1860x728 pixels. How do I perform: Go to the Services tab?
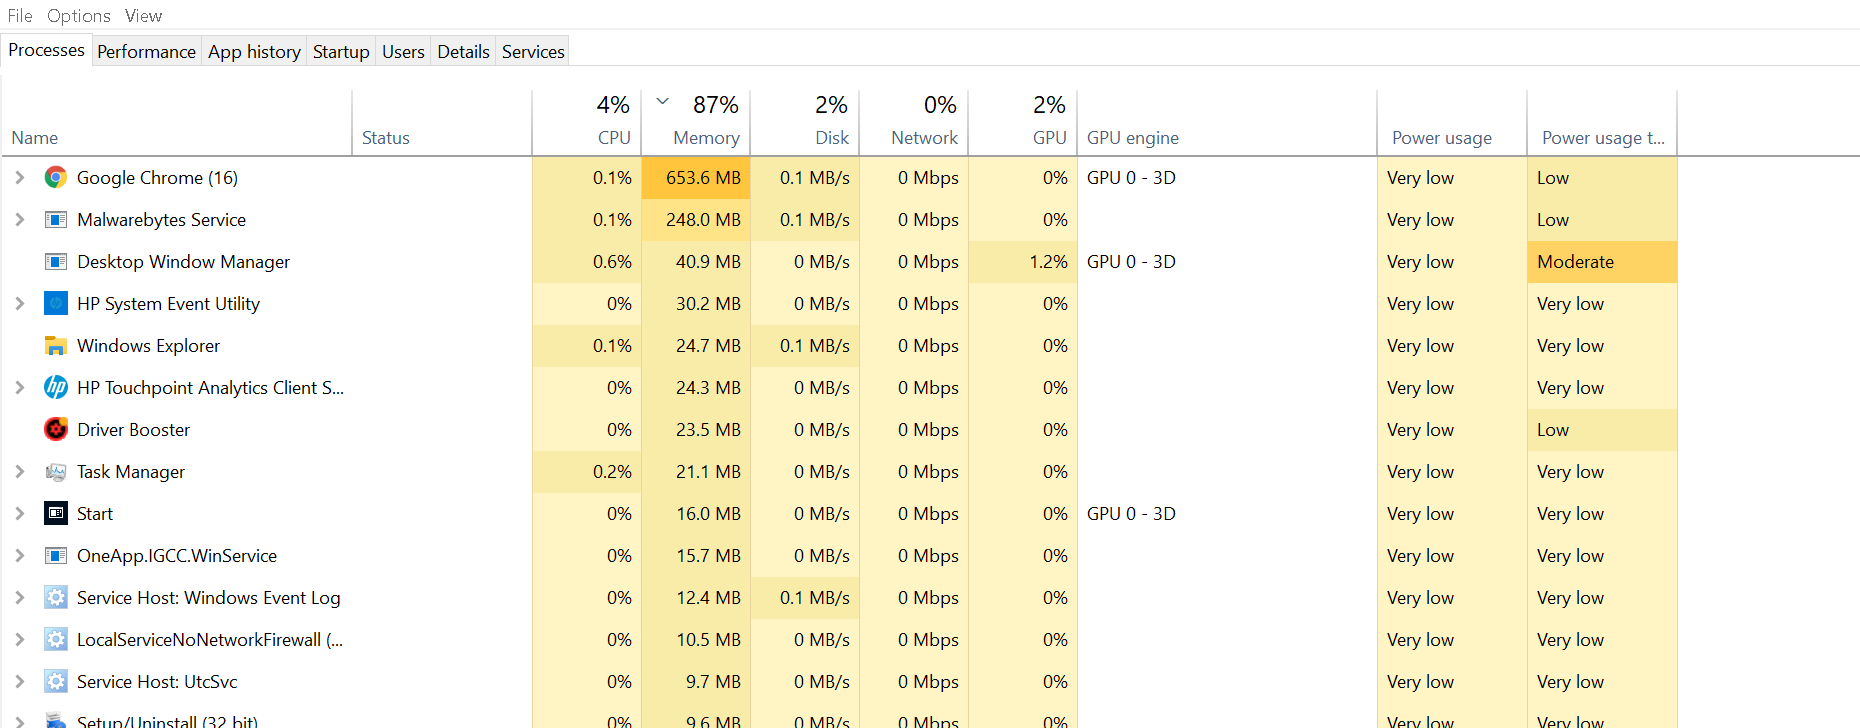[x=533, y=52]
